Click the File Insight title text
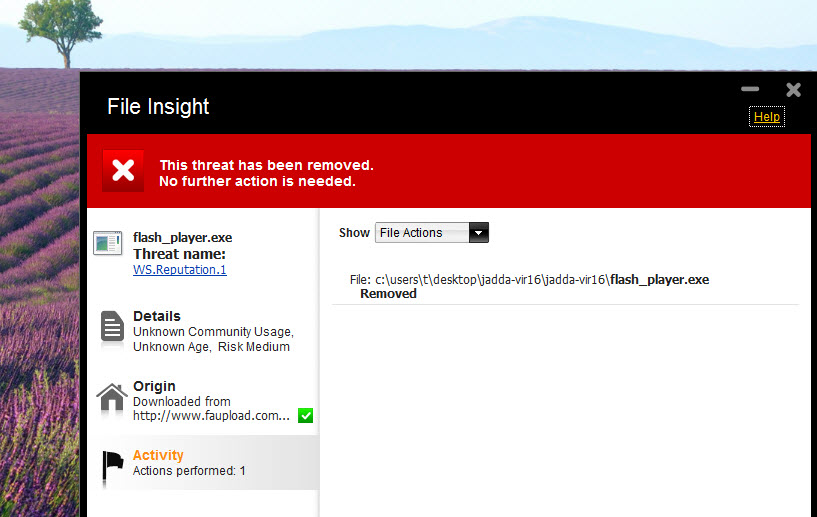The height and width of the screenshot is (517, 817). (158, 106)
